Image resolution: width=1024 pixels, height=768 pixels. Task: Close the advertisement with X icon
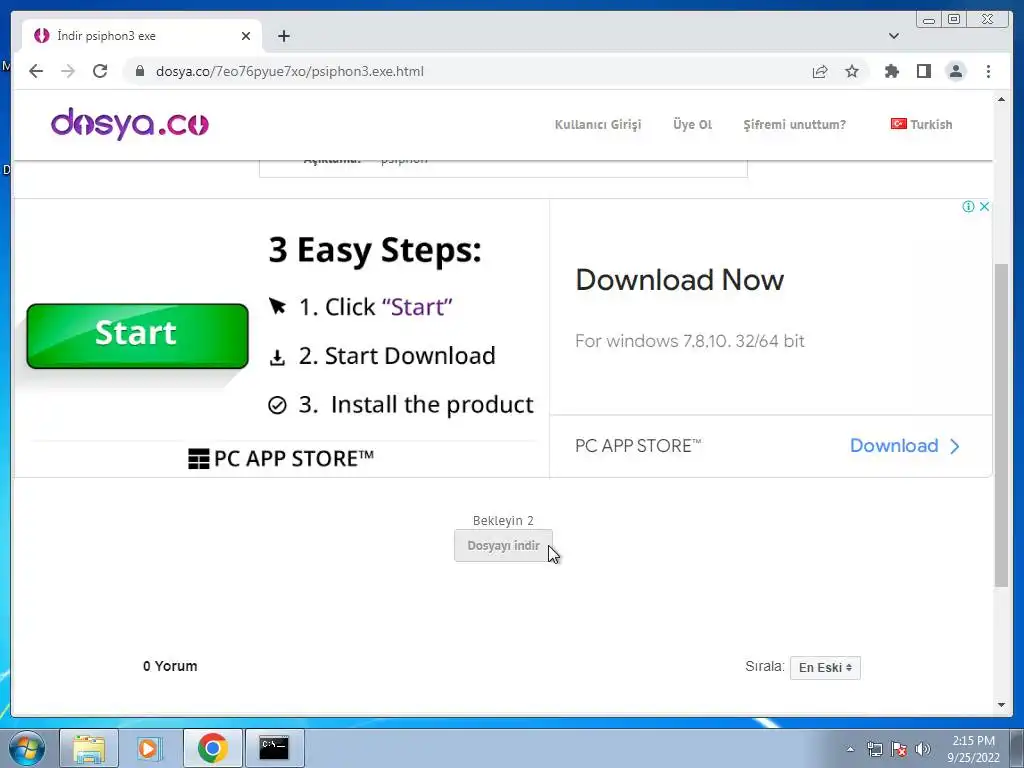pos(984,206)
